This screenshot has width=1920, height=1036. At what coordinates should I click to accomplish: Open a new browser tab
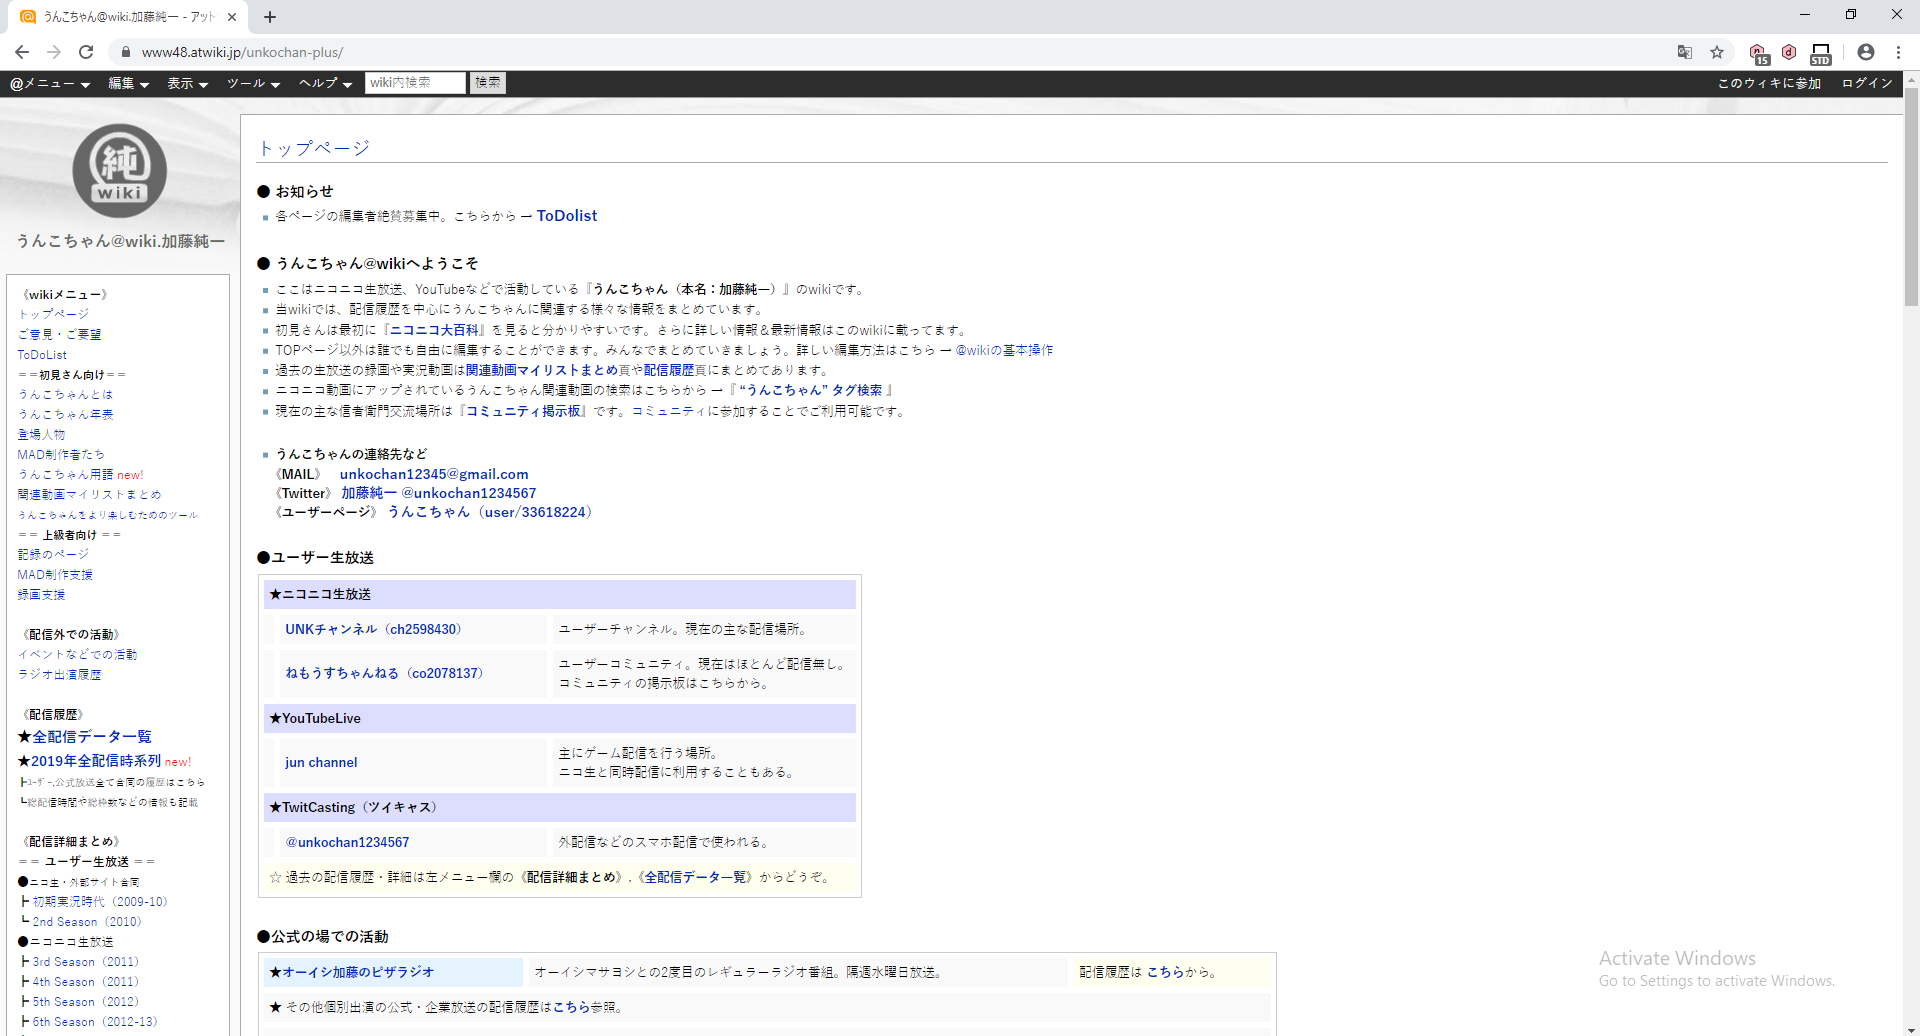click(x=270, y=16)
